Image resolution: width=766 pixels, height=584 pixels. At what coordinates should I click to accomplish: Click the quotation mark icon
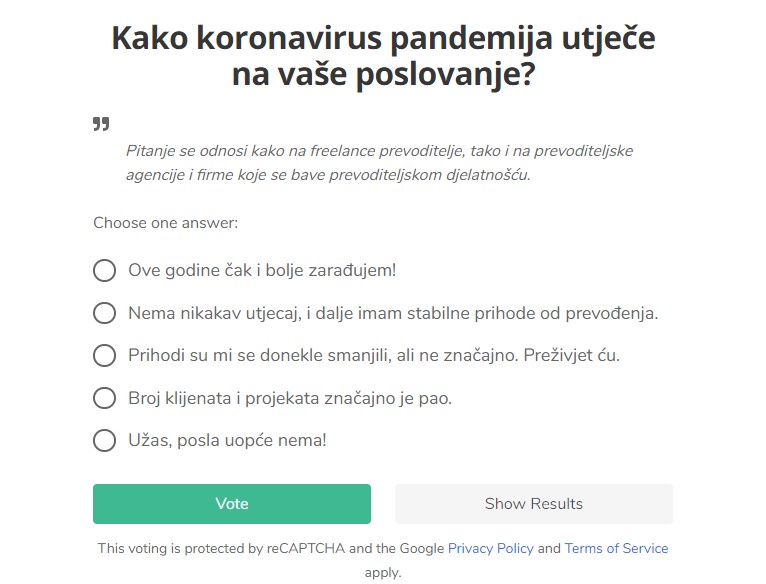[101, 124]
